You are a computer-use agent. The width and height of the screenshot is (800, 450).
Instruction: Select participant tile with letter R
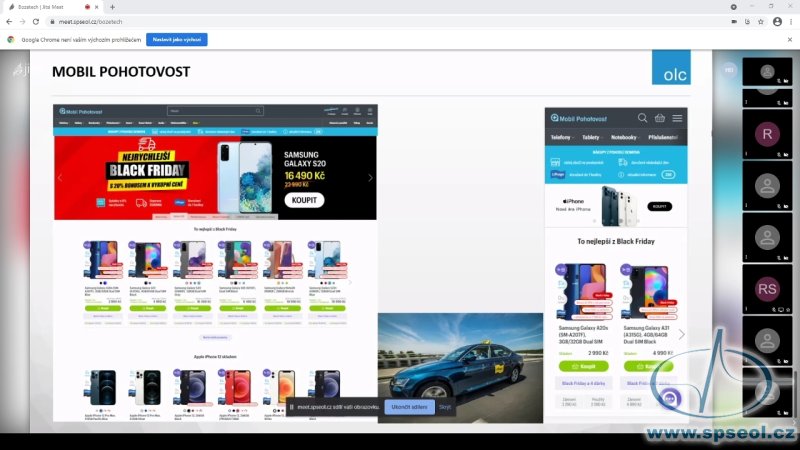point(767,134)
